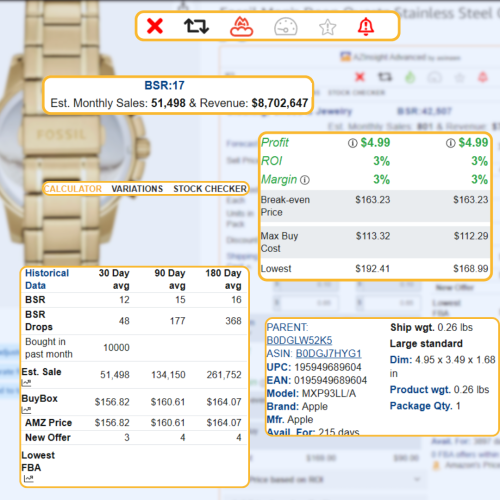Click the Historical Data header
This screenshot has height=500, width=500.
(x=47, y=279)
